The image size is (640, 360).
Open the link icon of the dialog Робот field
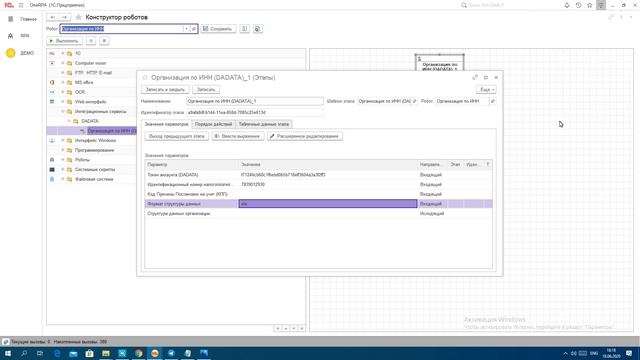pyautogui.click(x=493, y=101)
